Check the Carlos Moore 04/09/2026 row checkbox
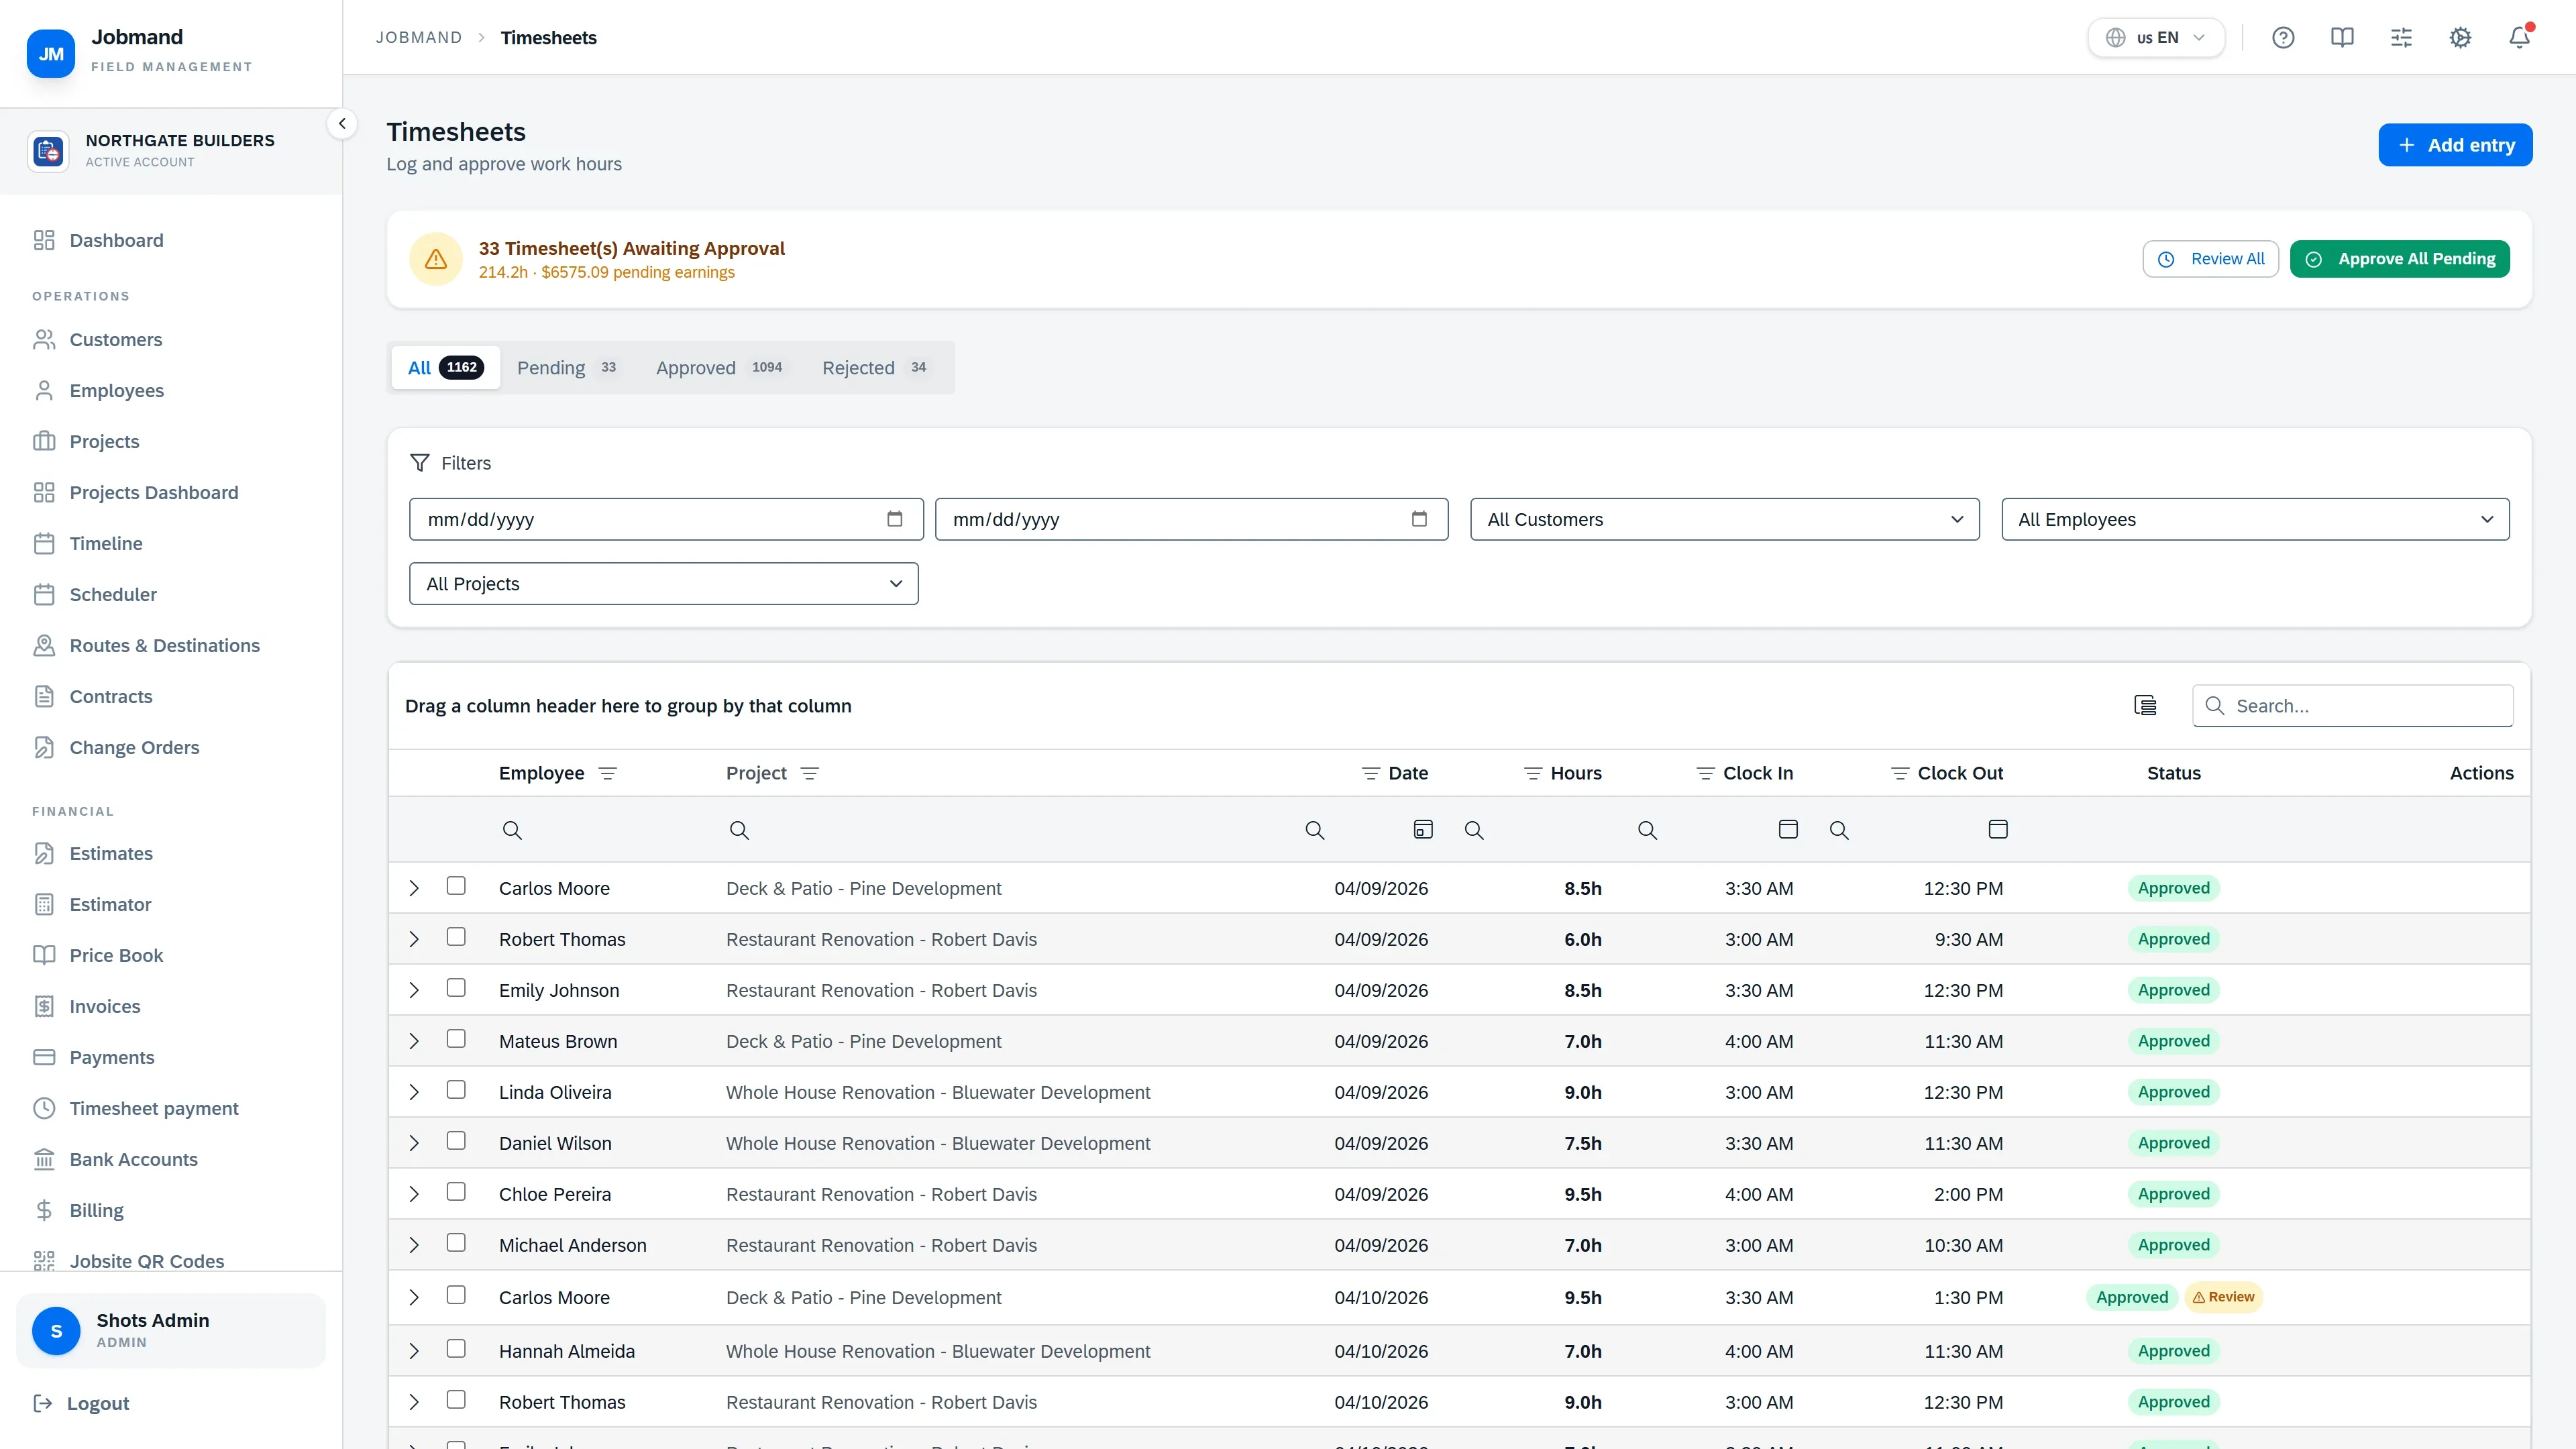Screen dimensions: 2576x1449 [x=456, y=886]
